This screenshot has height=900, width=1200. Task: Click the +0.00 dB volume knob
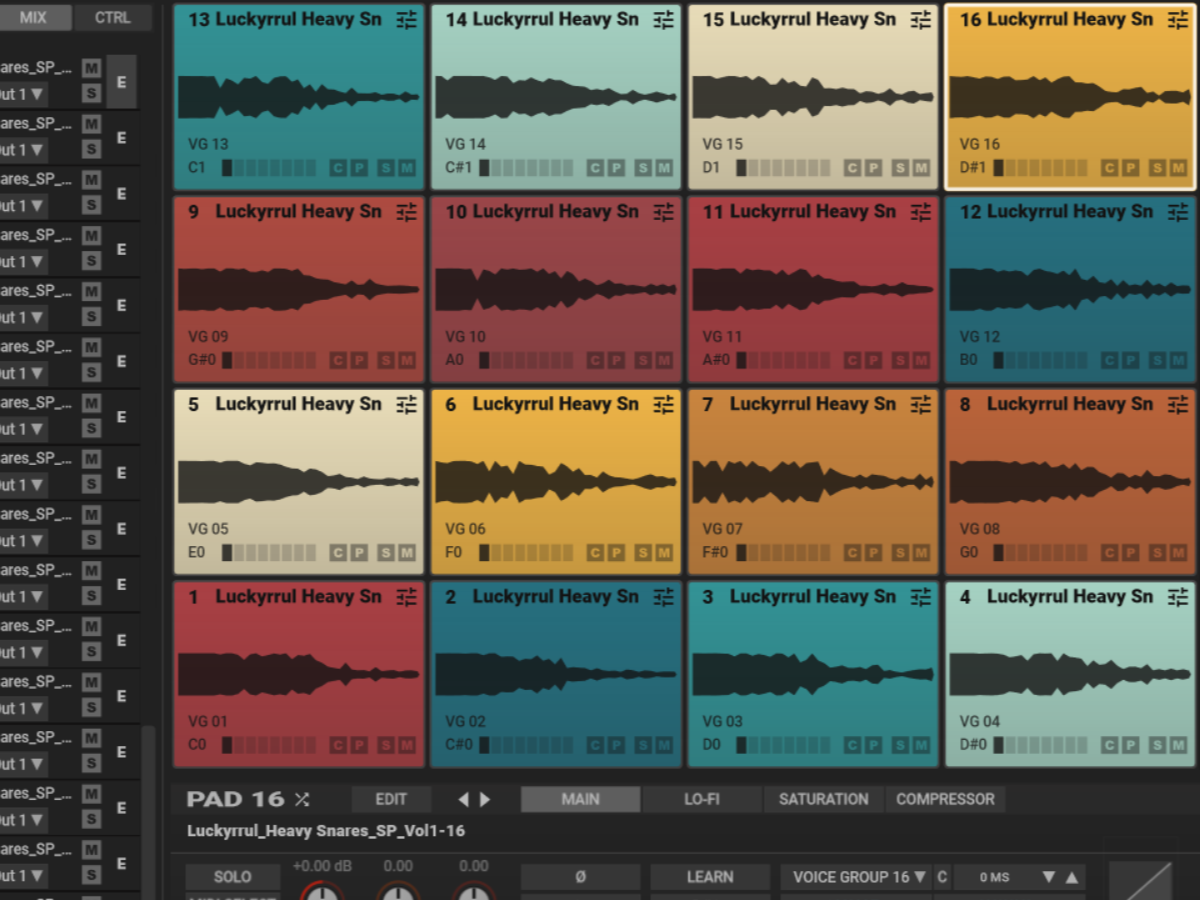[322, 890]
